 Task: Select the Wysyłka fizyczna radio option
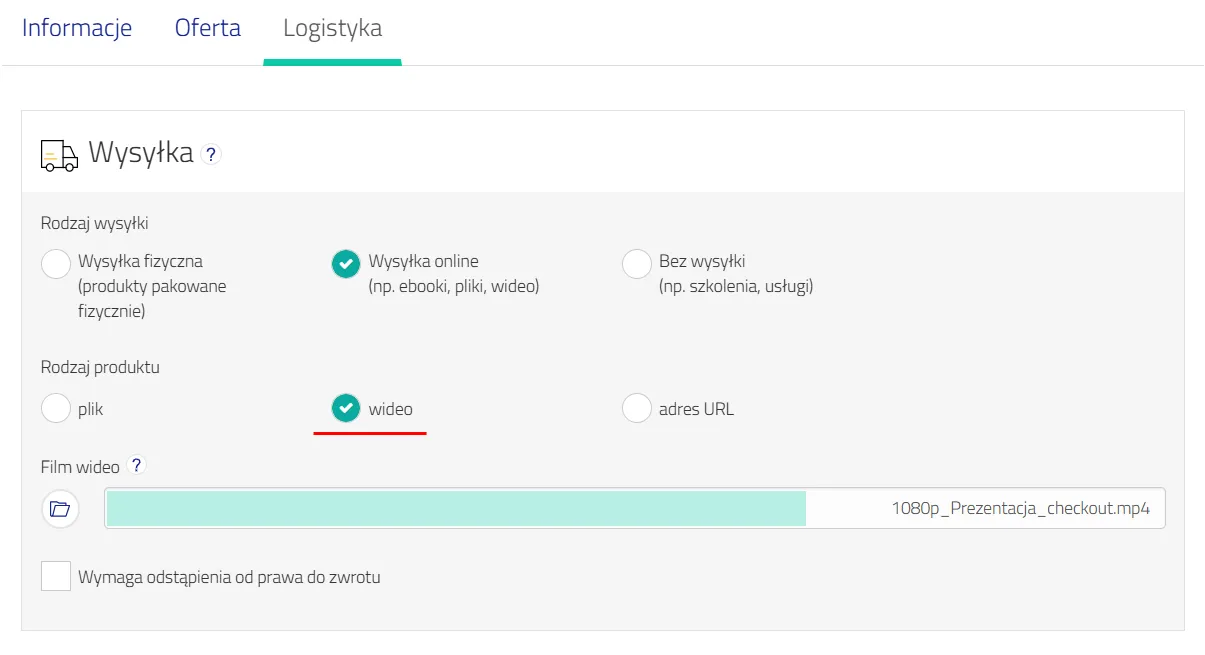56,264
